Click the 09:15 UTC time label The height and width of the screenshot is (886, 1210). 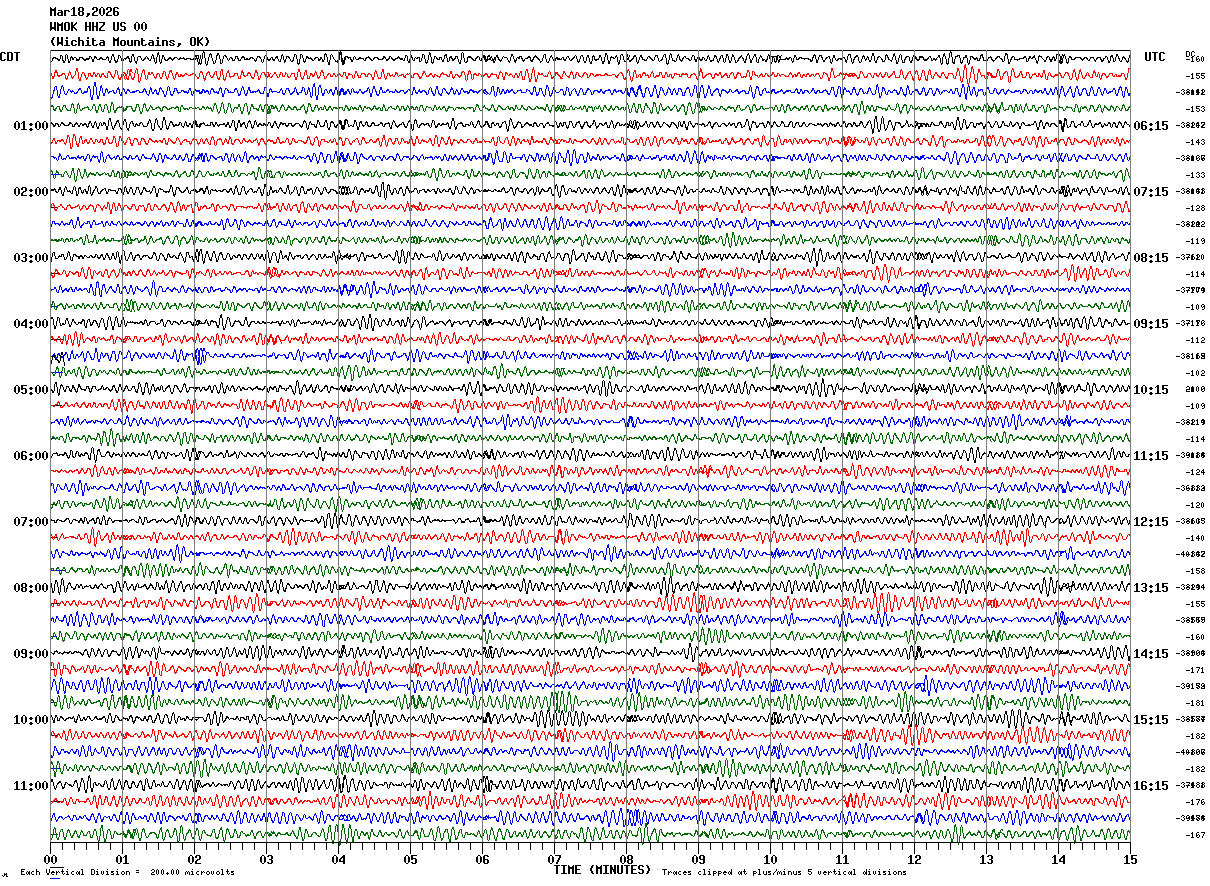click(1151, 324)
